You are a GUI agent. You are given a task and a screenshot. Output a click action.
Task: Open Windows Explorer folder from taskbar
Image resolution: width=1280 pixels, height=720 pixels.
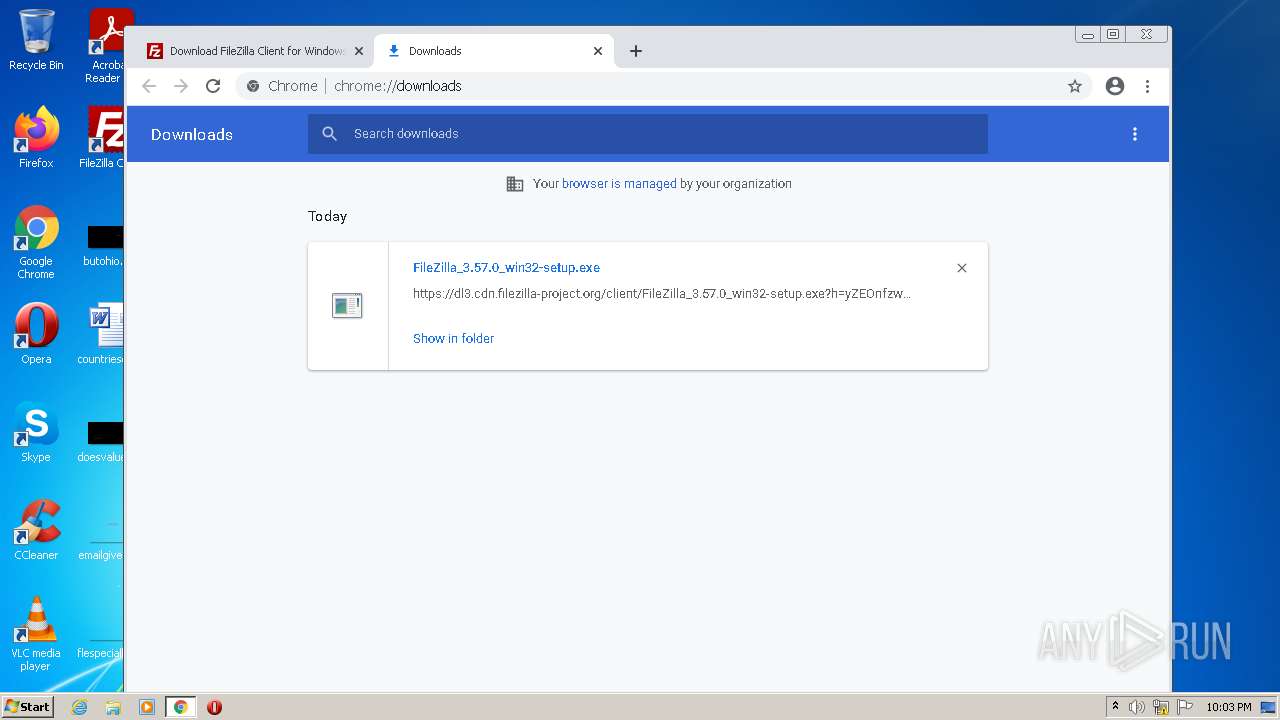[113, 707]
